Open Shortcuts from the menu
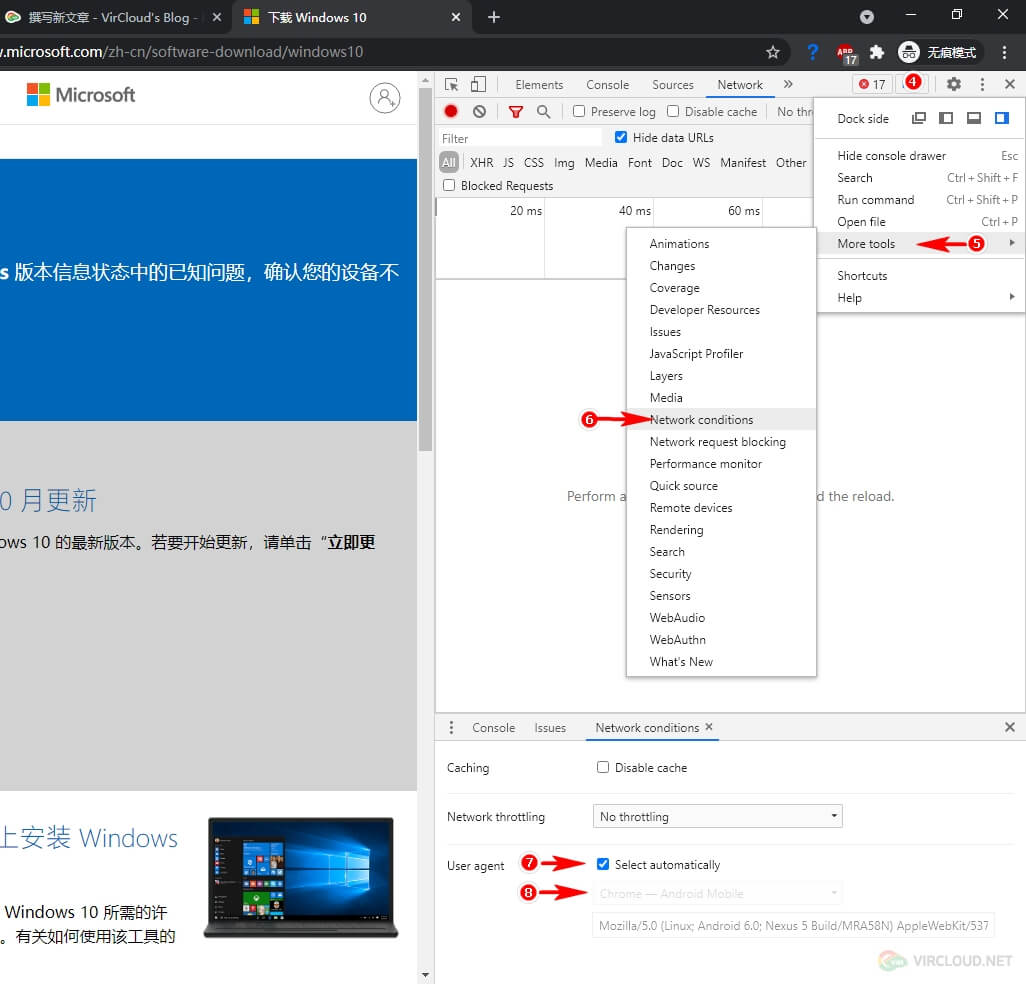This screenshot has width=1026, height=984. tap(920, 275)
